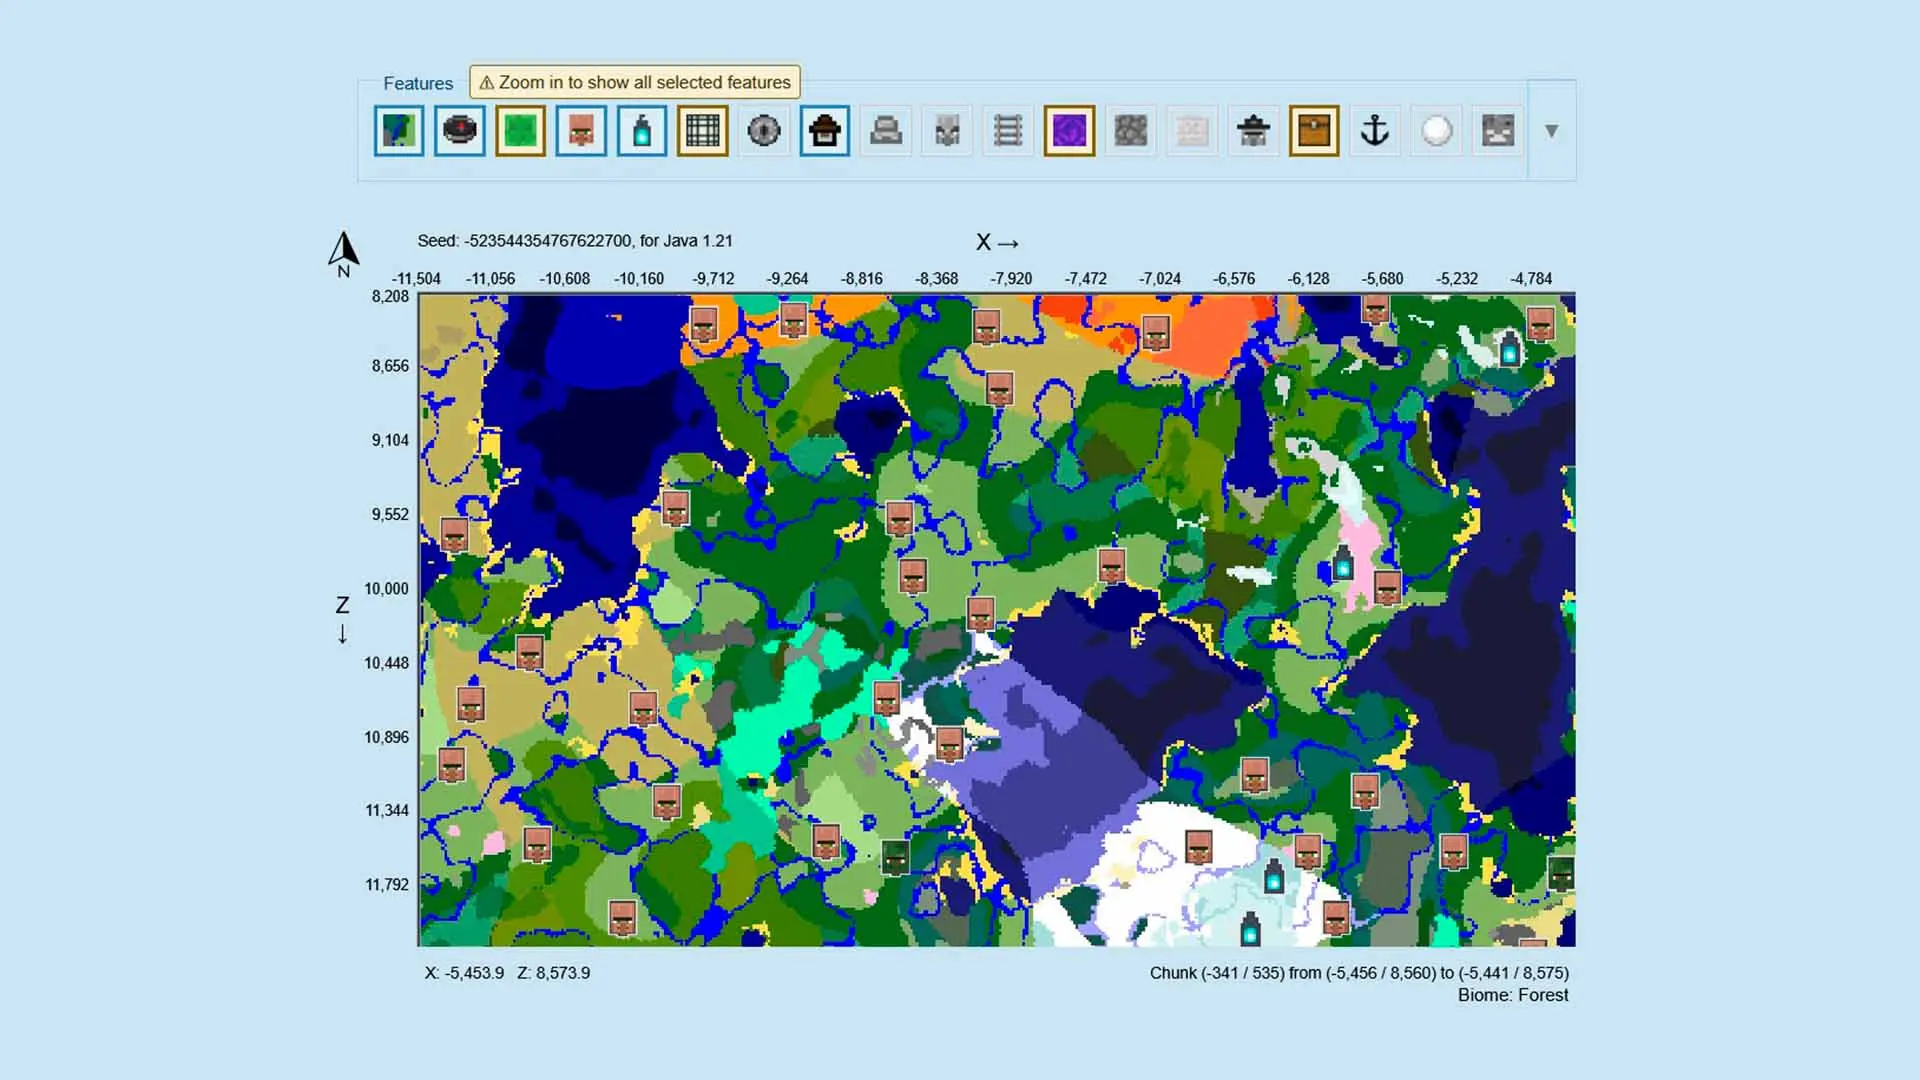Toggle the Spawn compass feature icon
Viewport: 1920px width, 1080px height.
[x=460, y=131]
